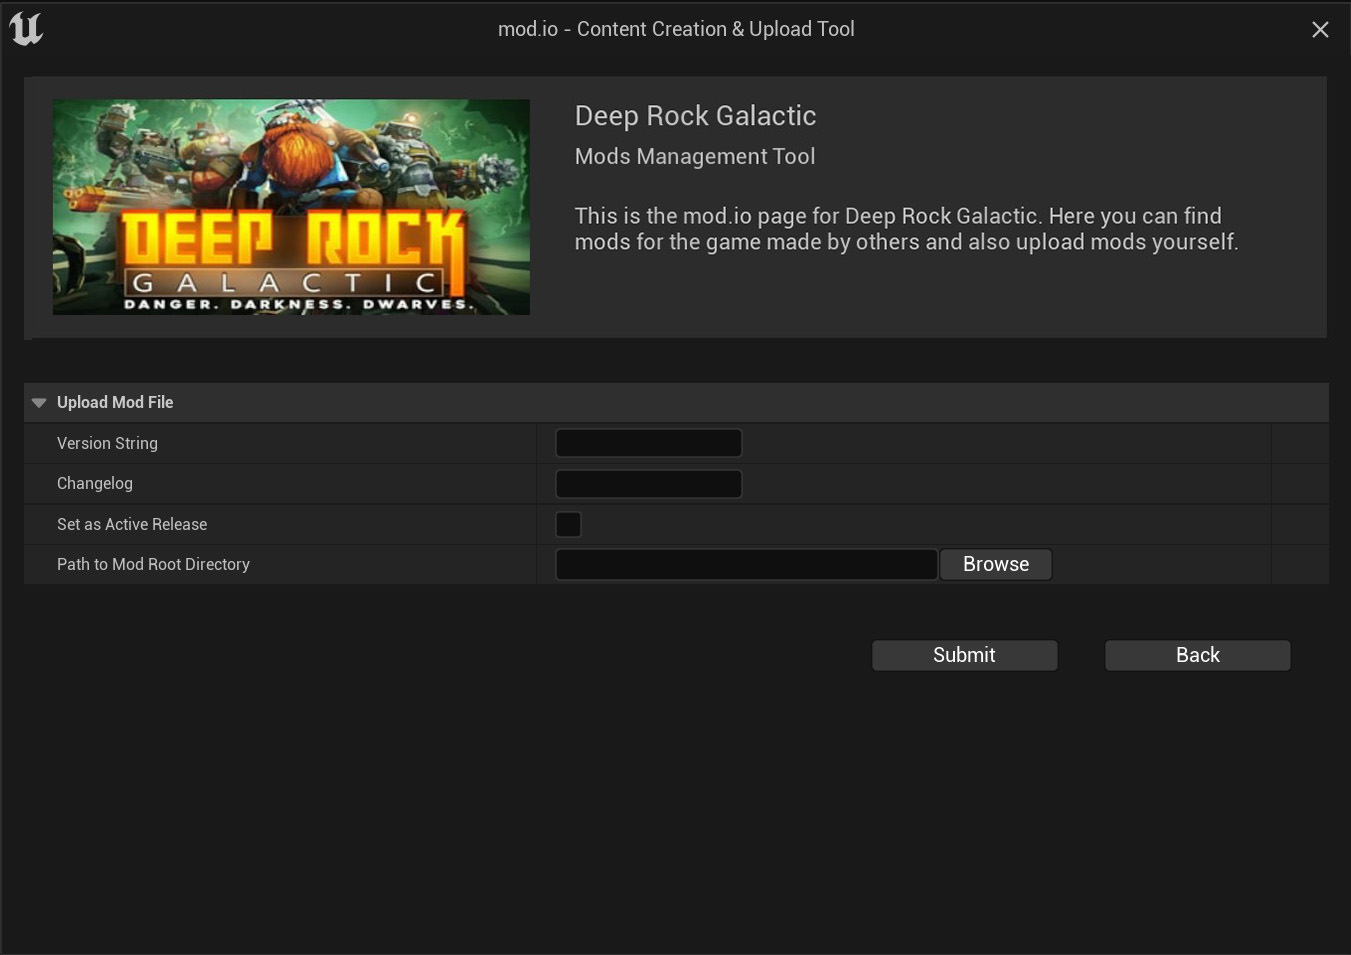Image resolution: width=1351 pixels, height=955 pixels.
Task: Click the Mods Management Tool subtitle
Action: tap(695, 157)
